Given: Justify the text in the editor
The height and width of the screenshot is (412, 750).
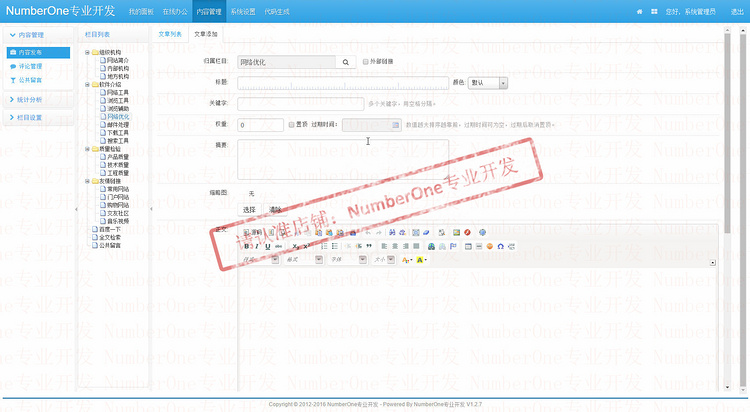Looking at the screenshot, I should 416,246.
